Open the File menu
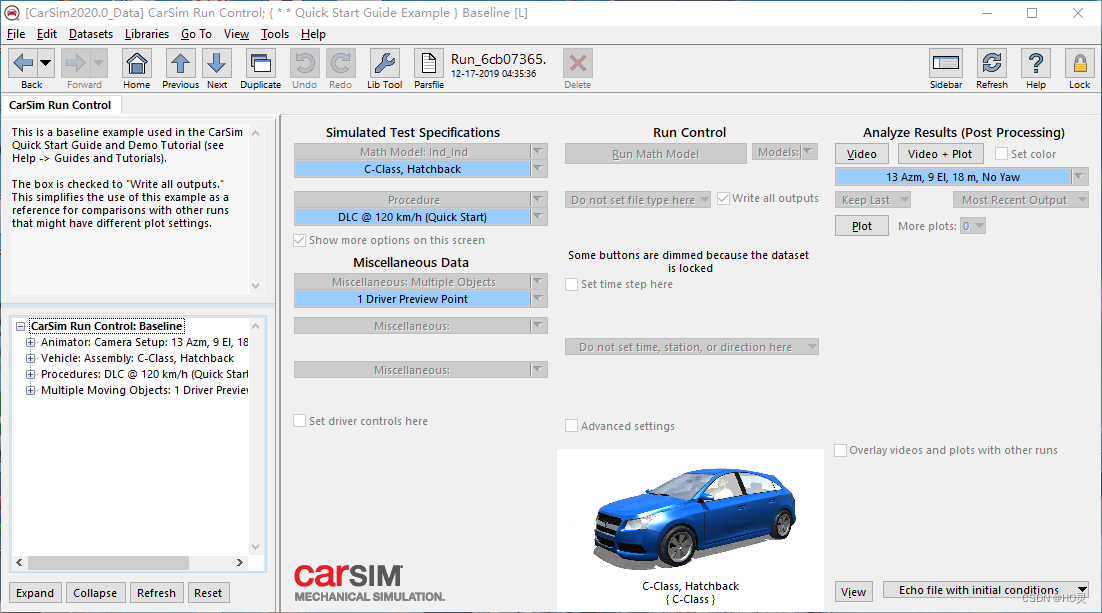The width and height of the screenshot is (1102, 613). click(x=15, y=34)
